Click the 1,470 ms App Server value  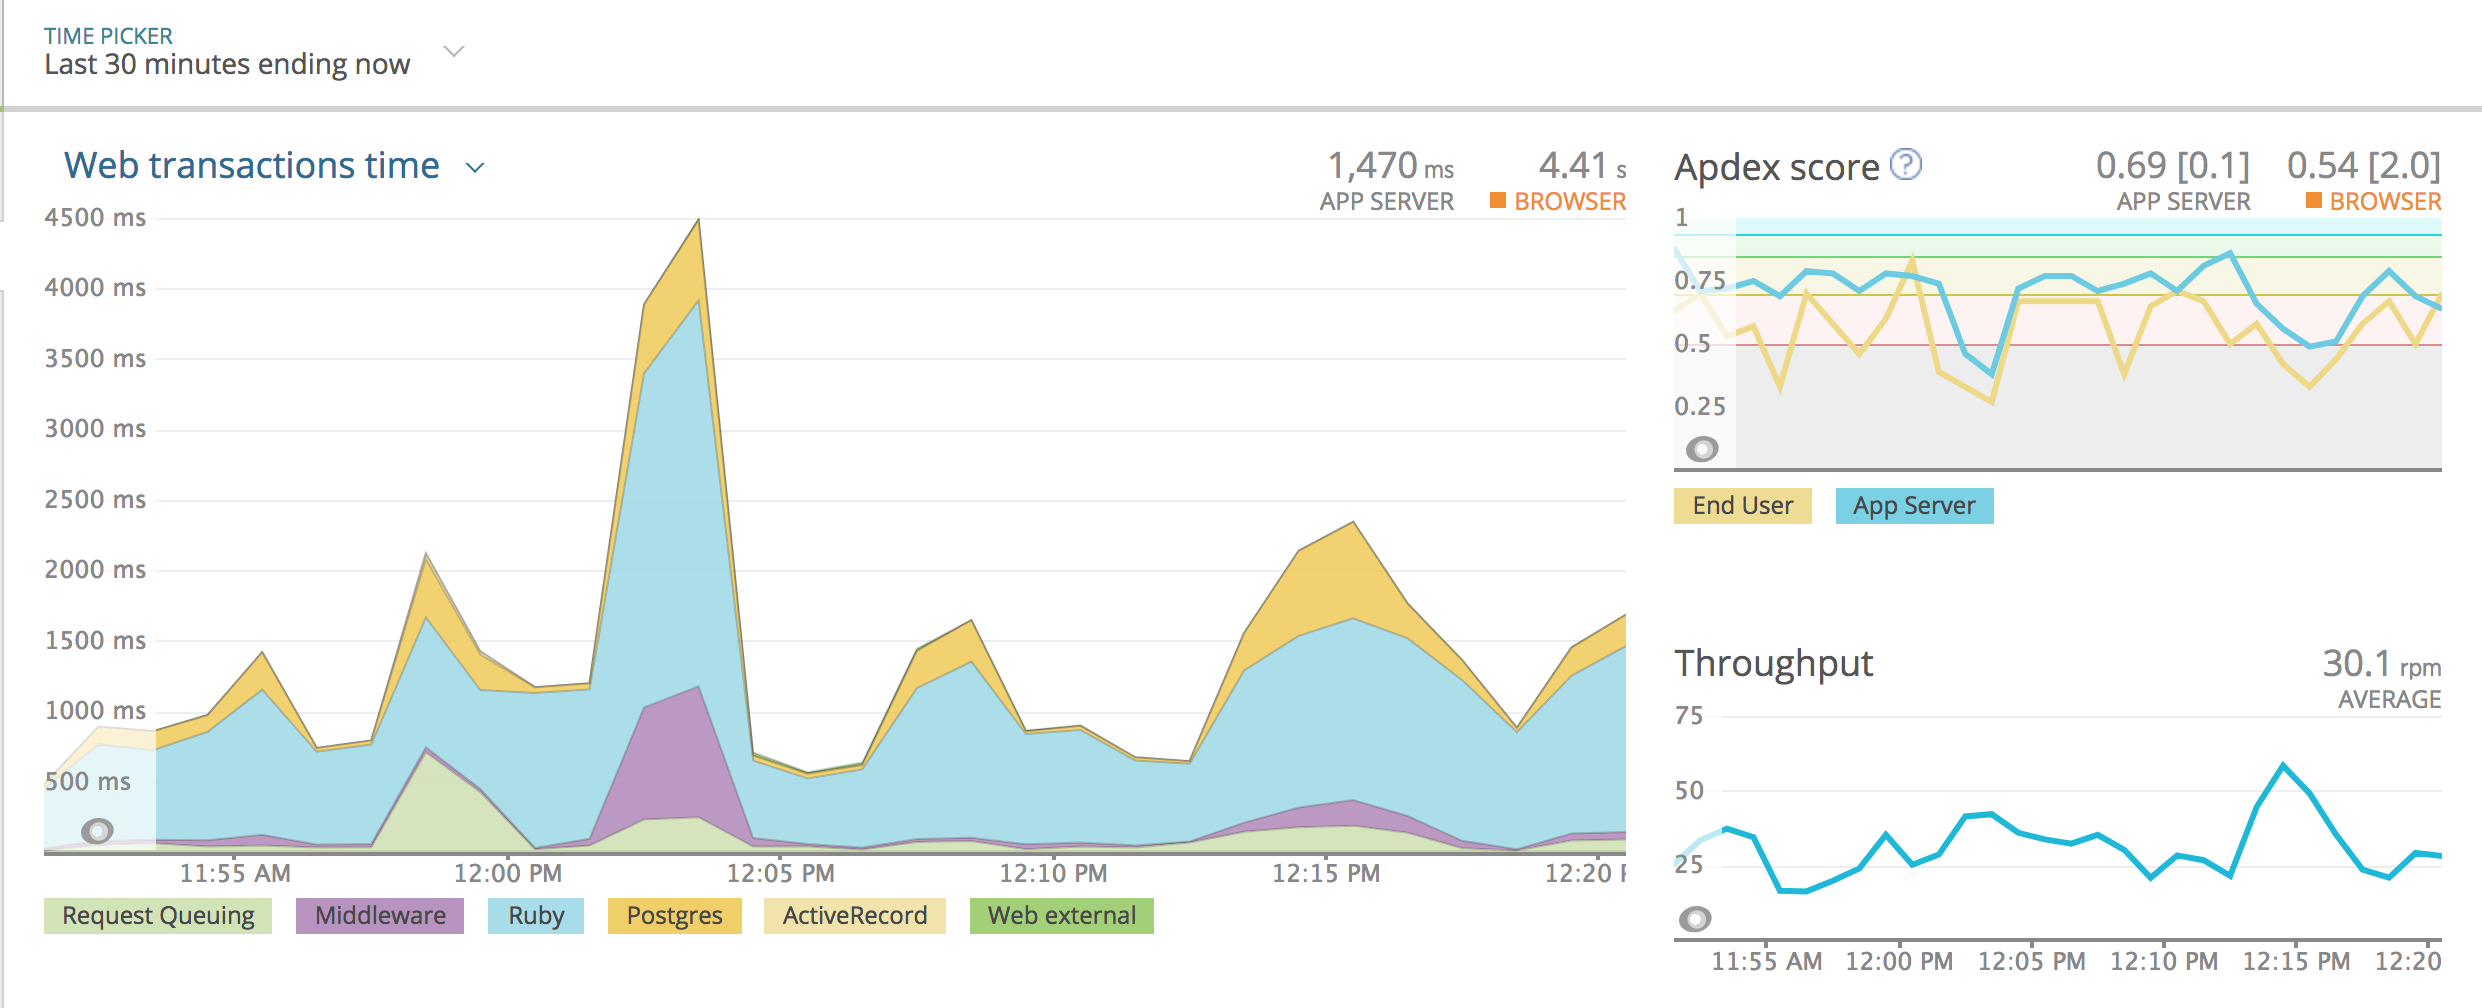(1390, 166)
